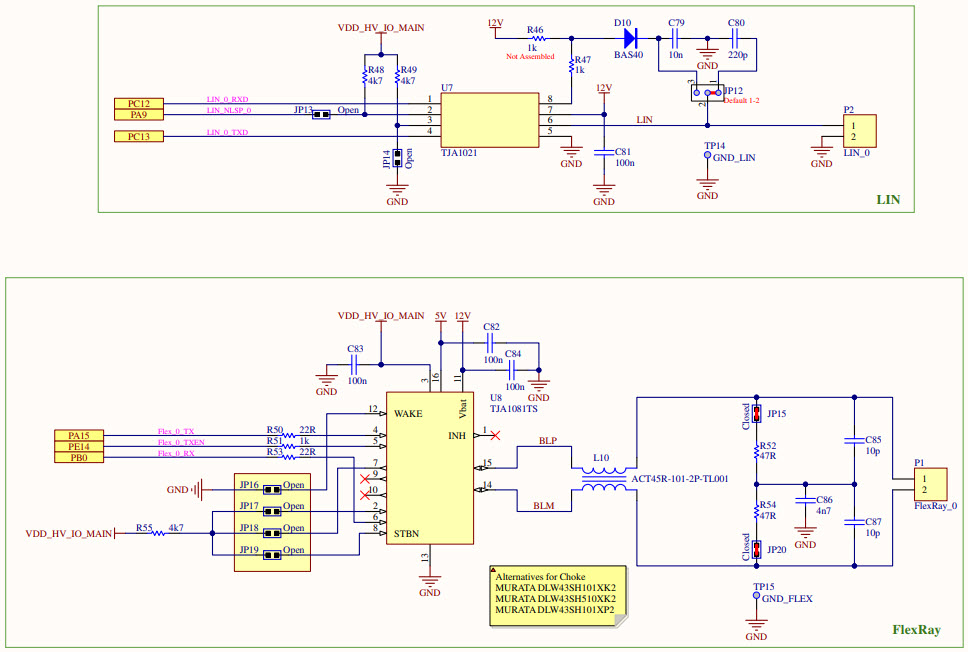The width and height of the screenshot is (968, 652).
Task: Select the FlexRay section title
Action: coord(917,630)
